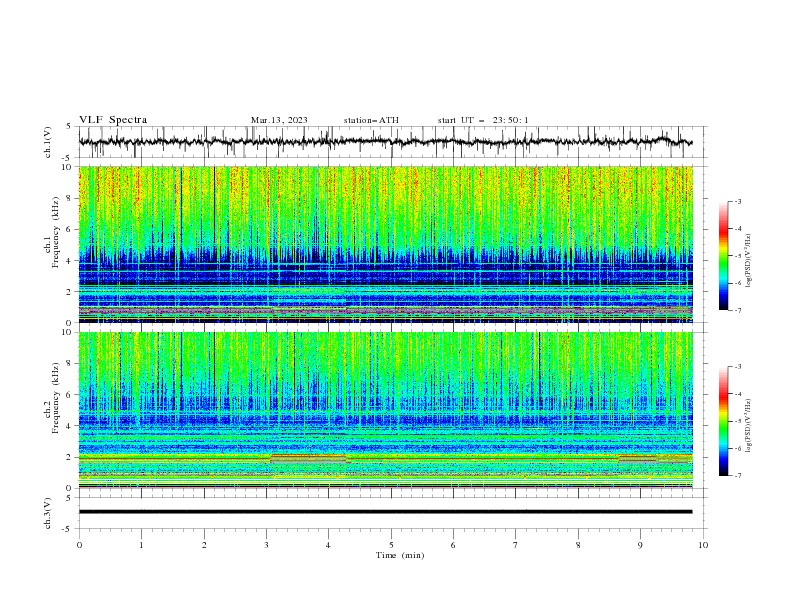Screen dimensions: 792x612
Task: Click the ch.1 log(PSD) colorbar label
Action: click(x=749, y=261)
